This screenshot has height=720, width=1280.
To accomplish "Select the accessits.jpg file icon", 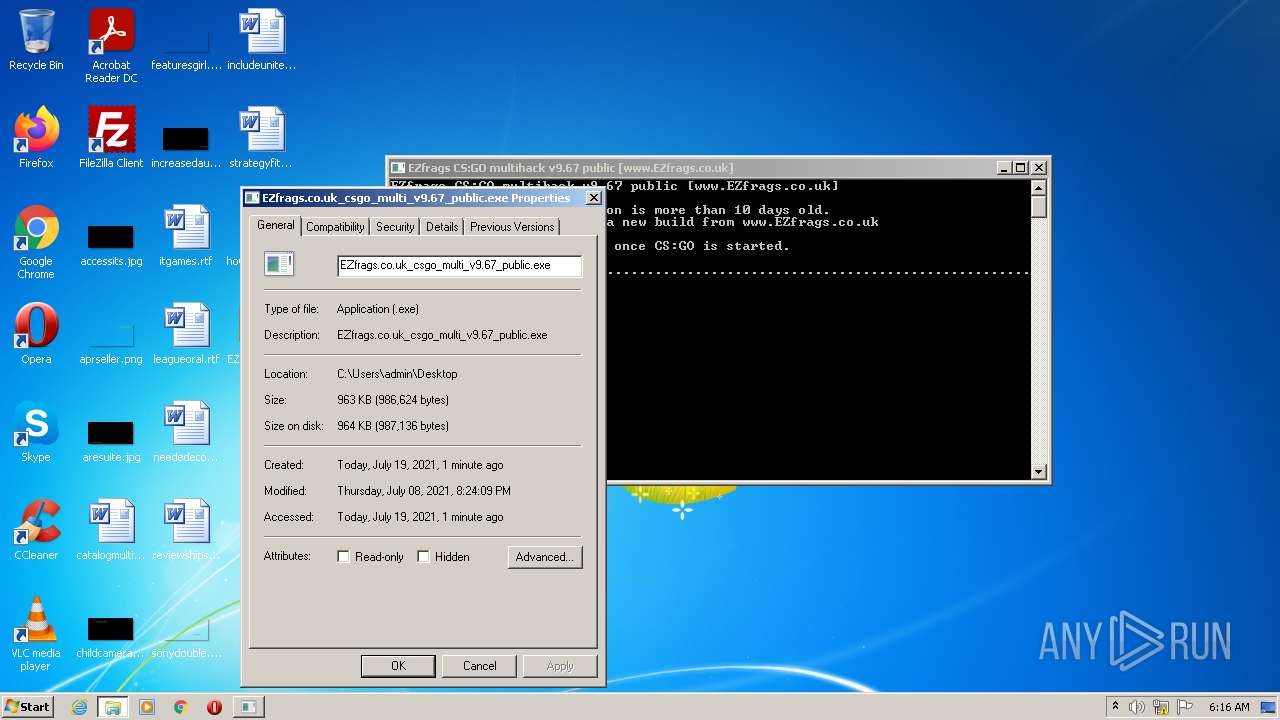I will [x=111, y=246].
